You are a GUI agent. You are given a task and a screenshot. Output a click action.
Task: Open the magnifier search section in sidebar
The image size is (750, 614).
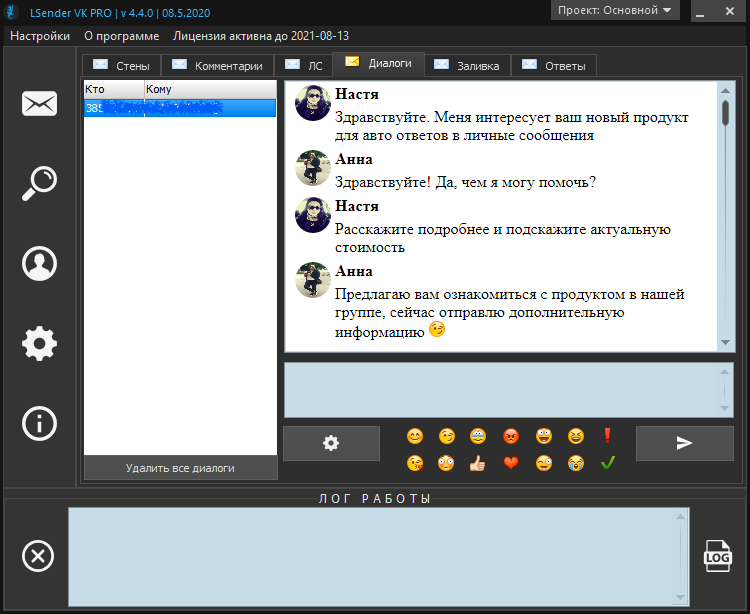coord(39,183)
